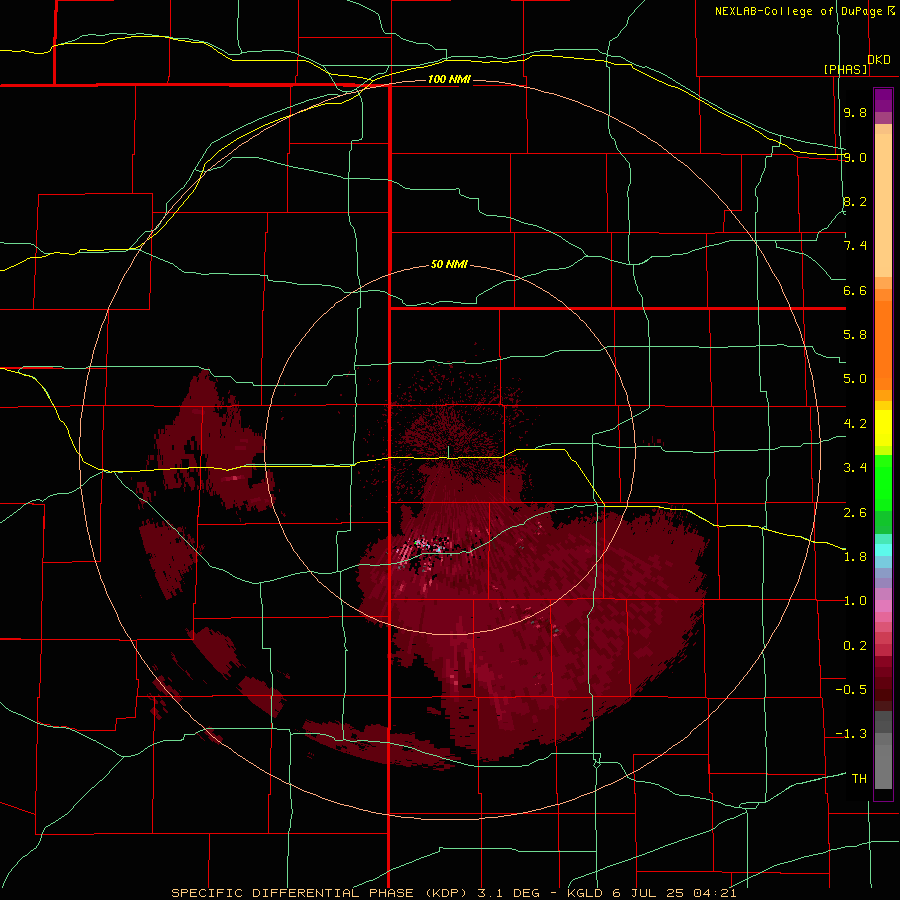The height and width of the screenshot is (900, 900).
Task: Click the 1.0 scale value
Action: point(855,601)
